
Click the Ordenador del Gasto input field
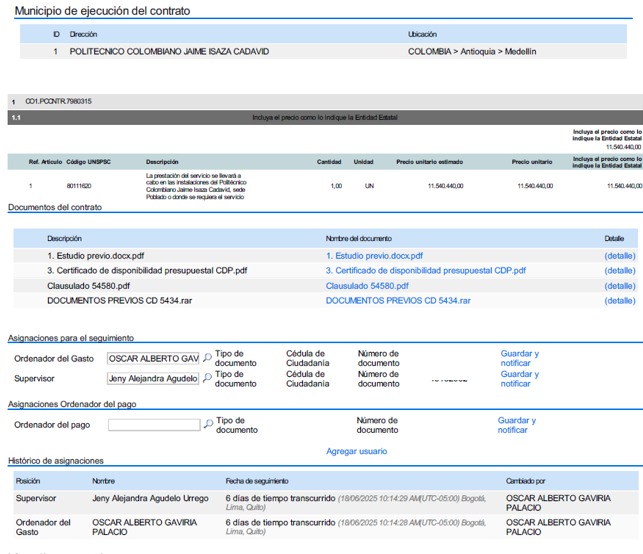click(x=154, y=358)
